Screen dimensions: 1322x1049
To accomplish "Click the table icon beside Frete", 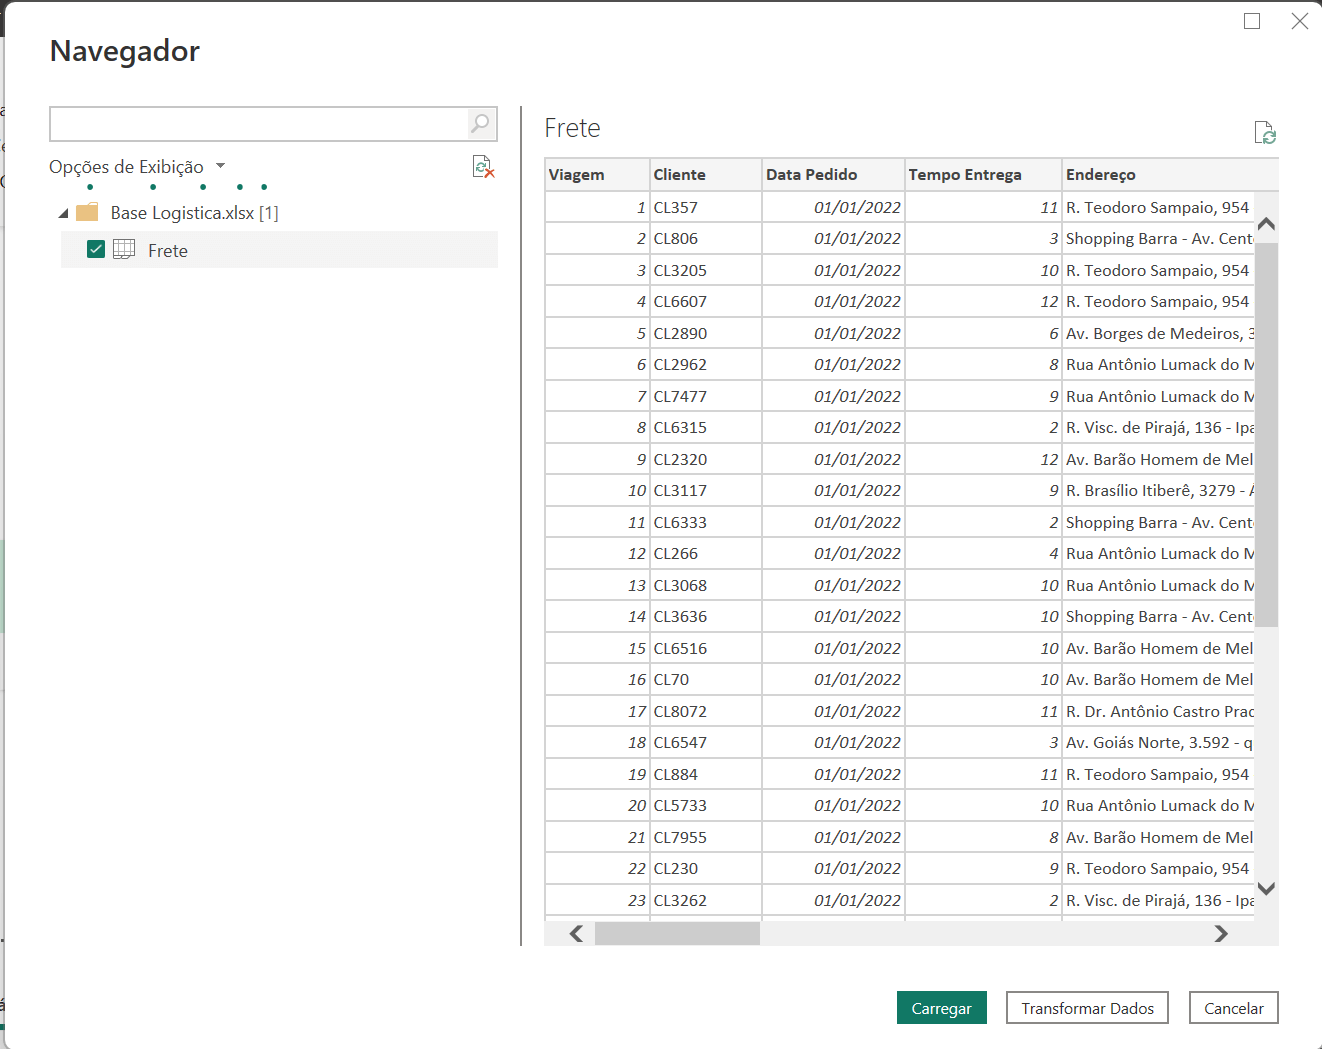I will (x=123, y=250).
